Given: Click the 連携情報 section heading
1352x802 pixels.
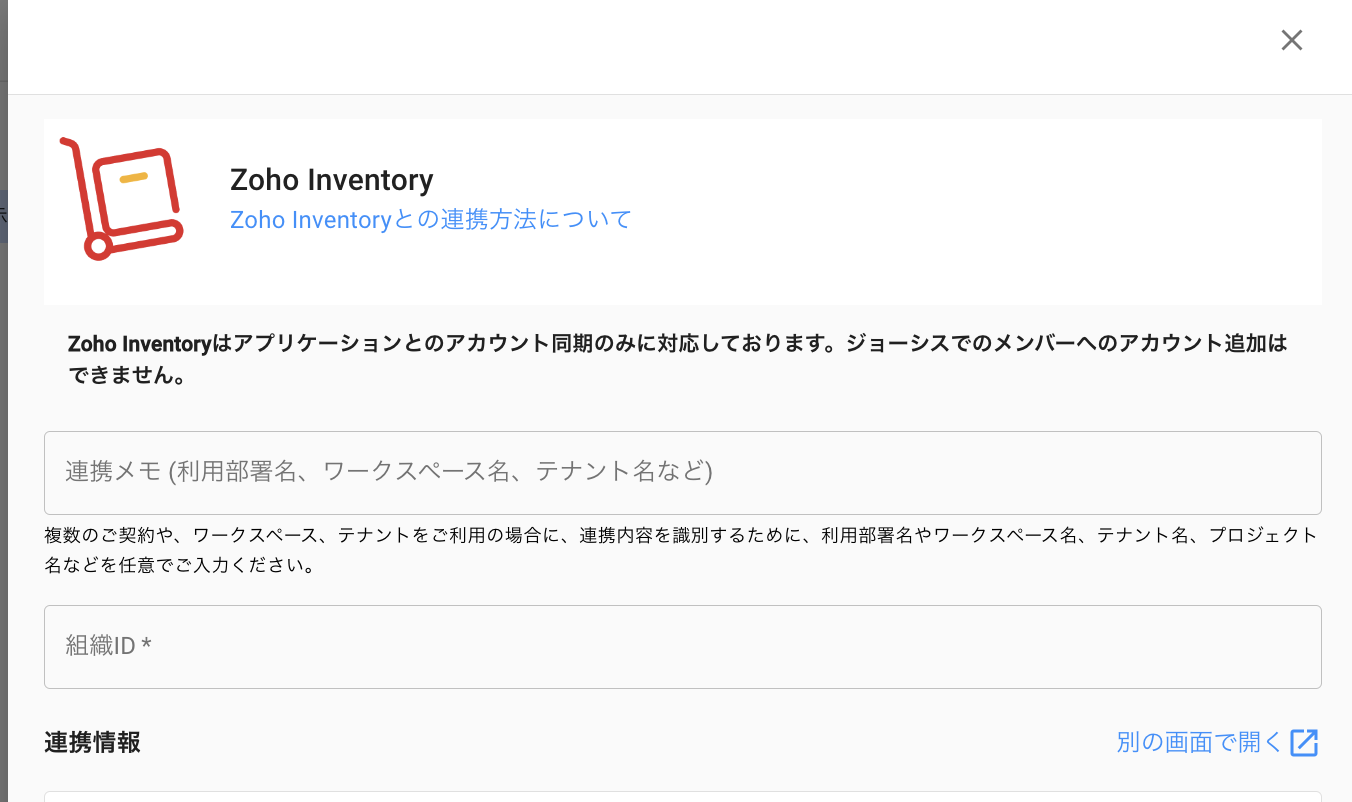Looking at the screenshot, I should (92, 742).
